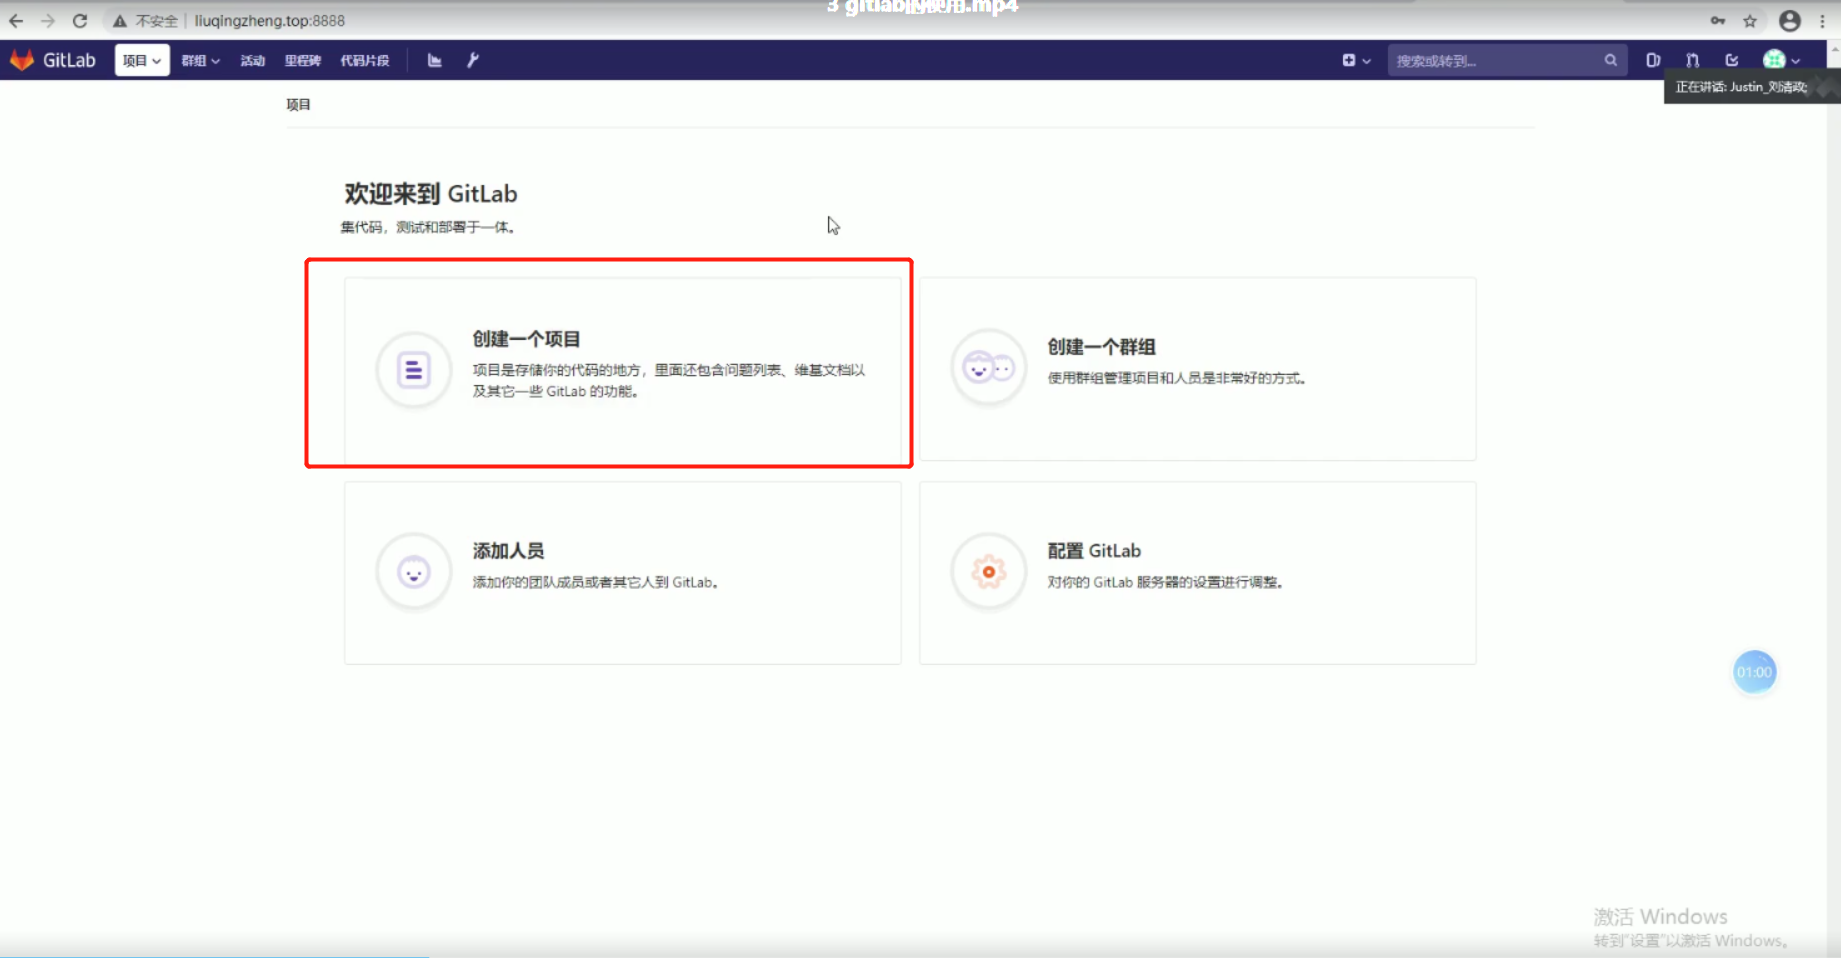Open the 里程碑 navbar item
The height and width of the screenshot is (958, 1841).
coord(303,60)
